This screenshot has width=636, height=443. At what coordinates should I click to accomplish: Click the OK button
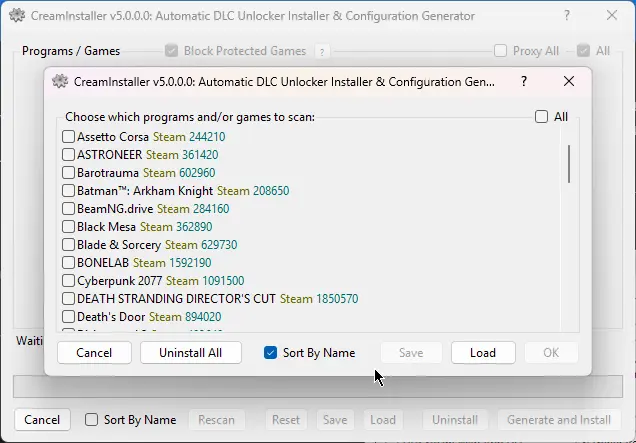(551, 353)
